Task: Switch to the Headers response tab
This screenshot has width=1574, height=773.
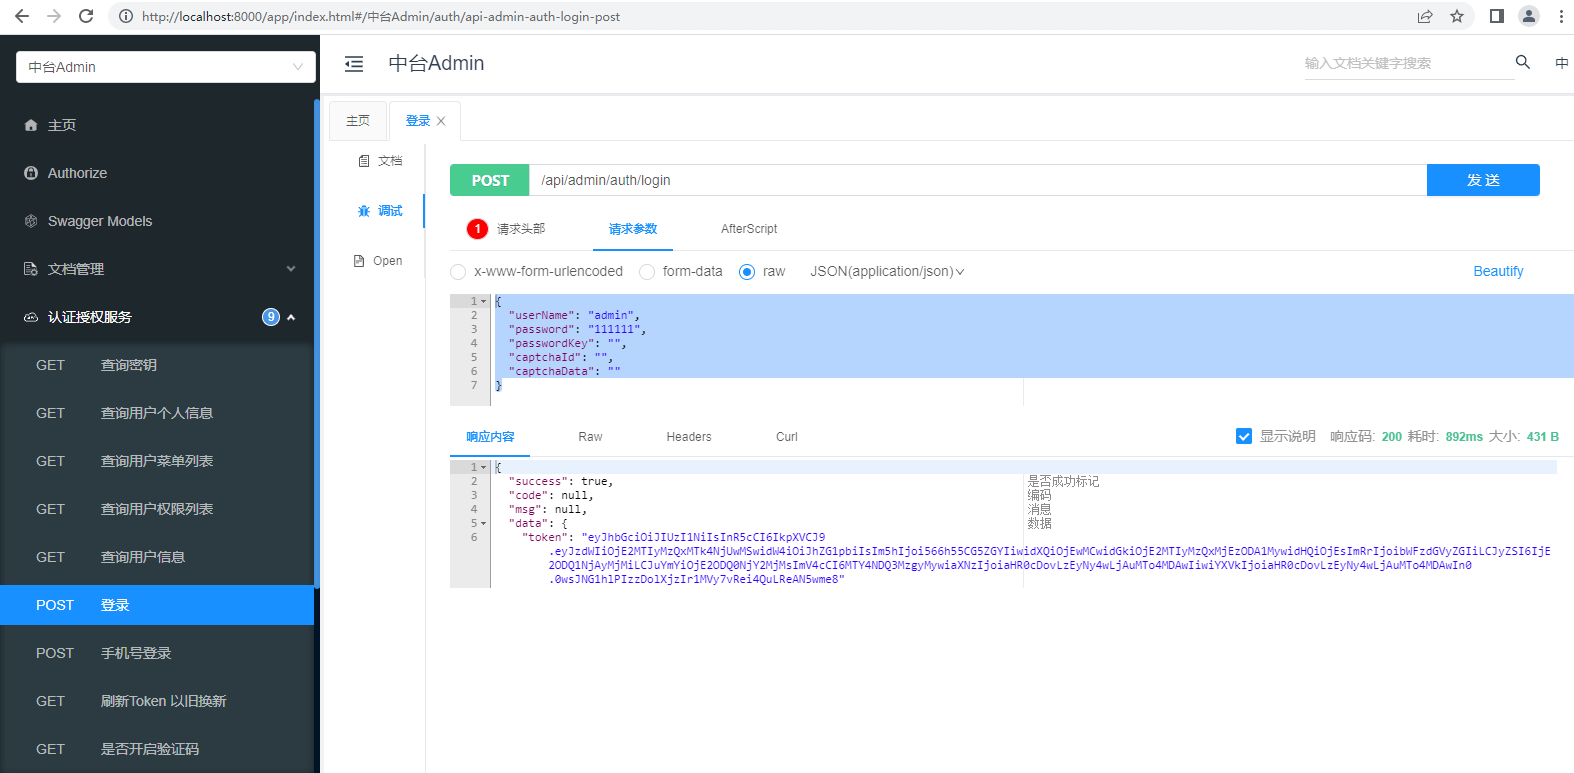Action: [689, 437]
